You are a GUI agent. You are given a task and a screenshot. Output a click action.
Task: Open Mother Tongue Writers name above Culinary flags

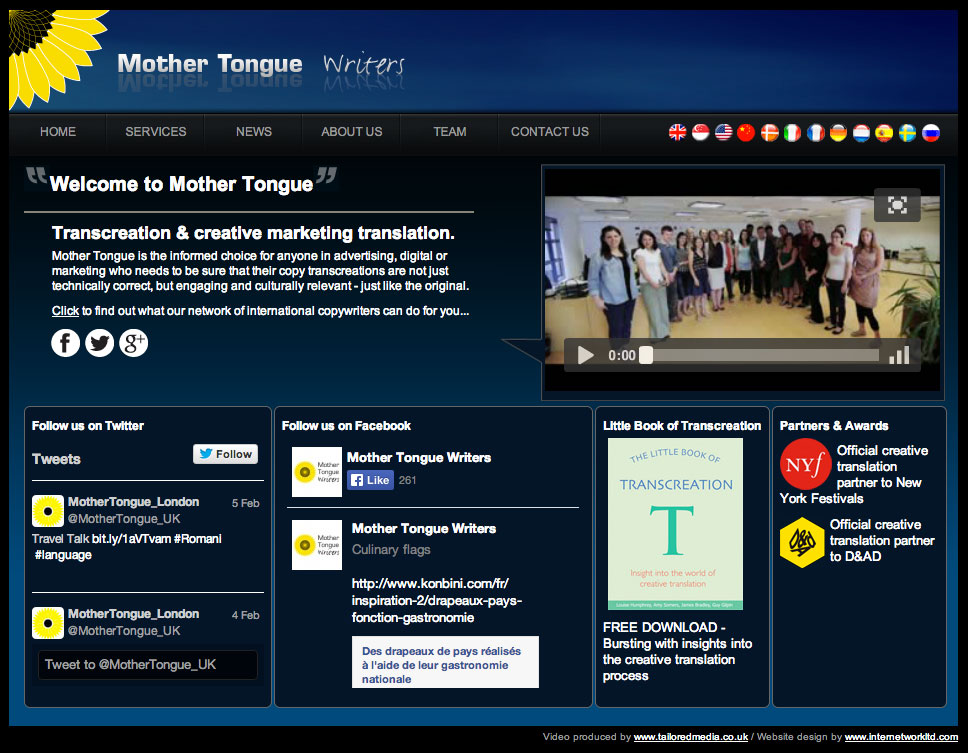click(424, 528)
